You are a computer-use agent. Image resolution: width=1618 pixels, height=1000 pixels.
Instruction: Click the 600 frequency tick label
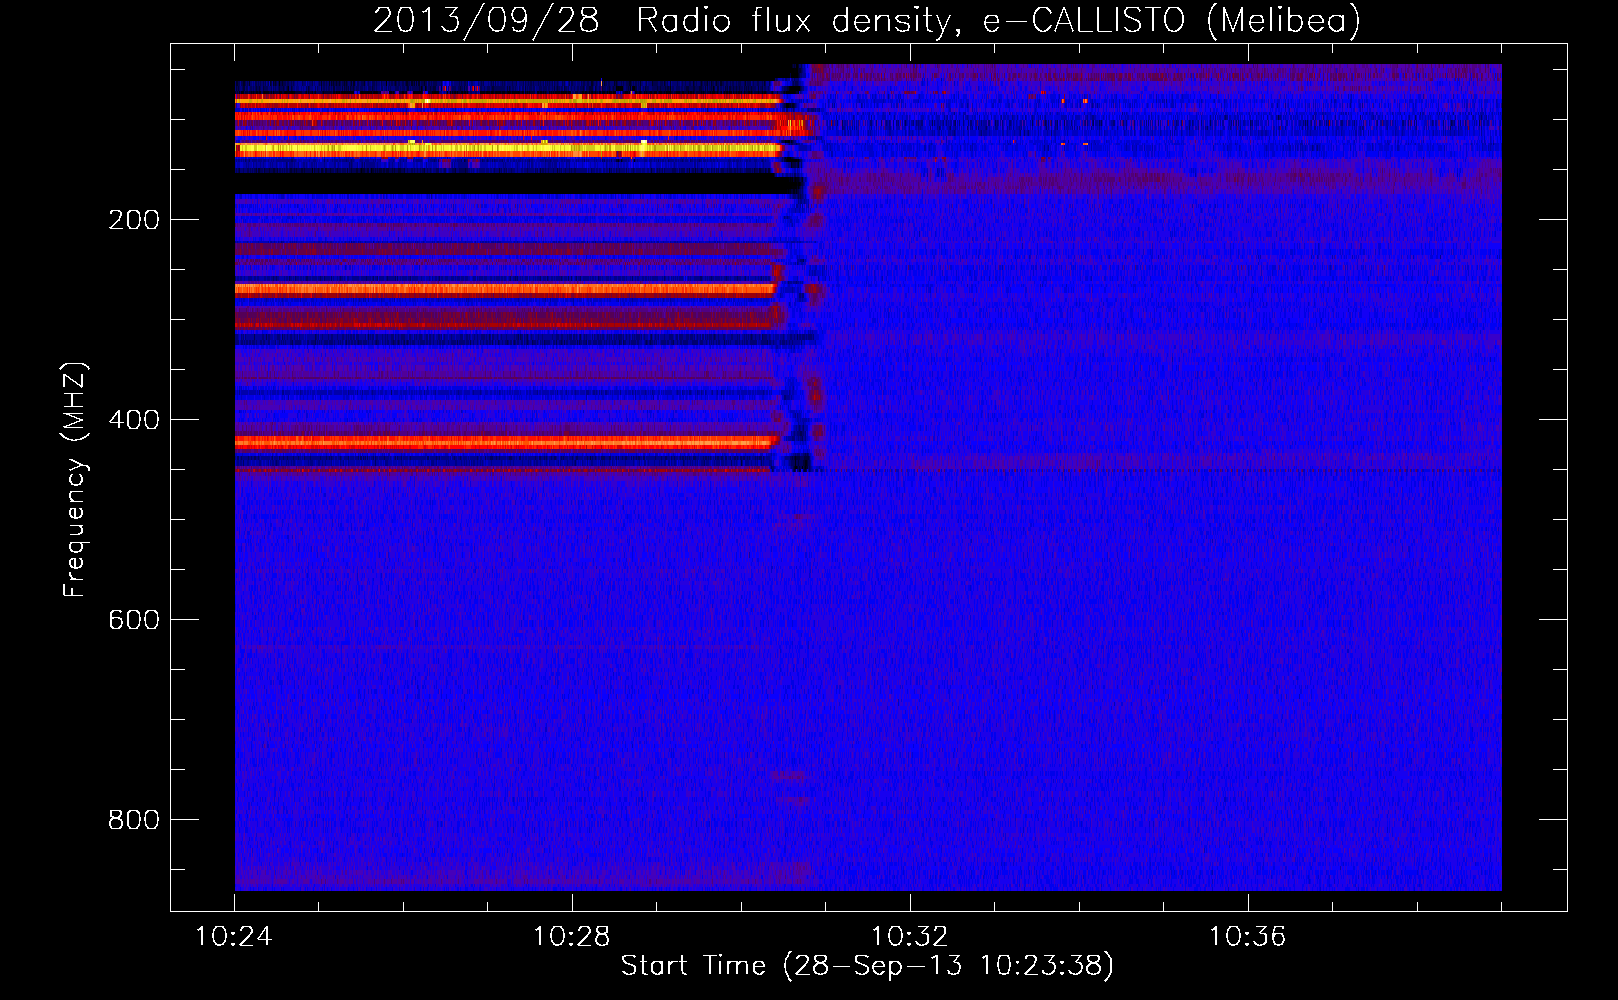point(134,620)
